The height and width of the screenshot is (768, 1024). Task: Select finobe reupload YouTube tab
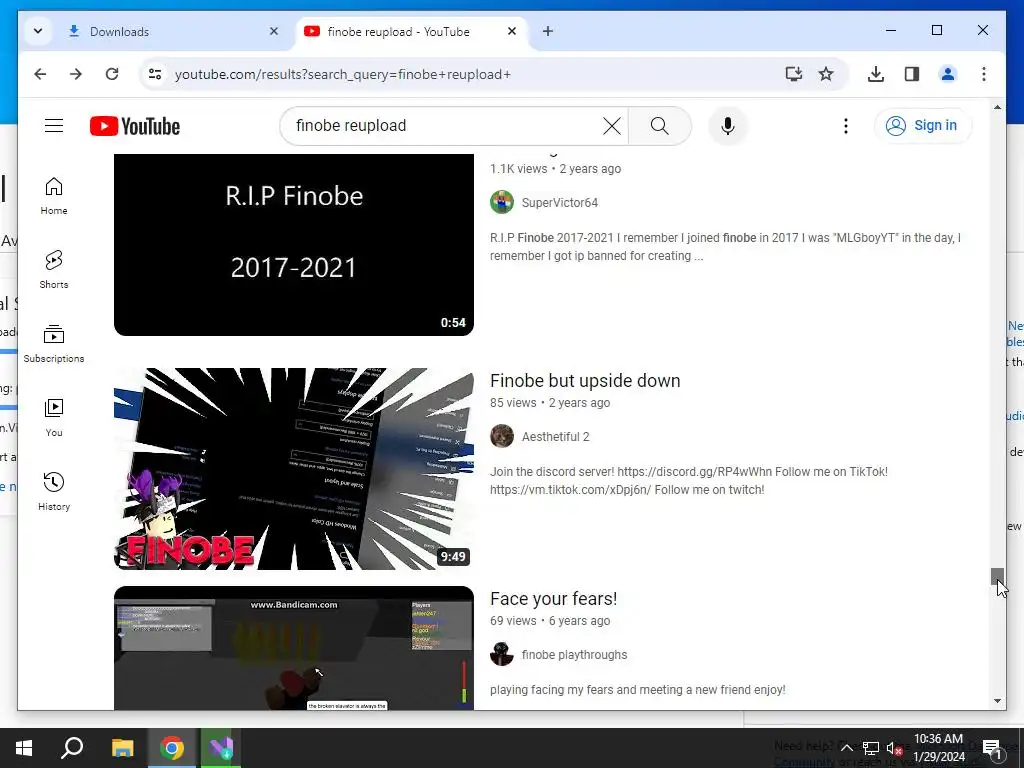click(398, 31)
